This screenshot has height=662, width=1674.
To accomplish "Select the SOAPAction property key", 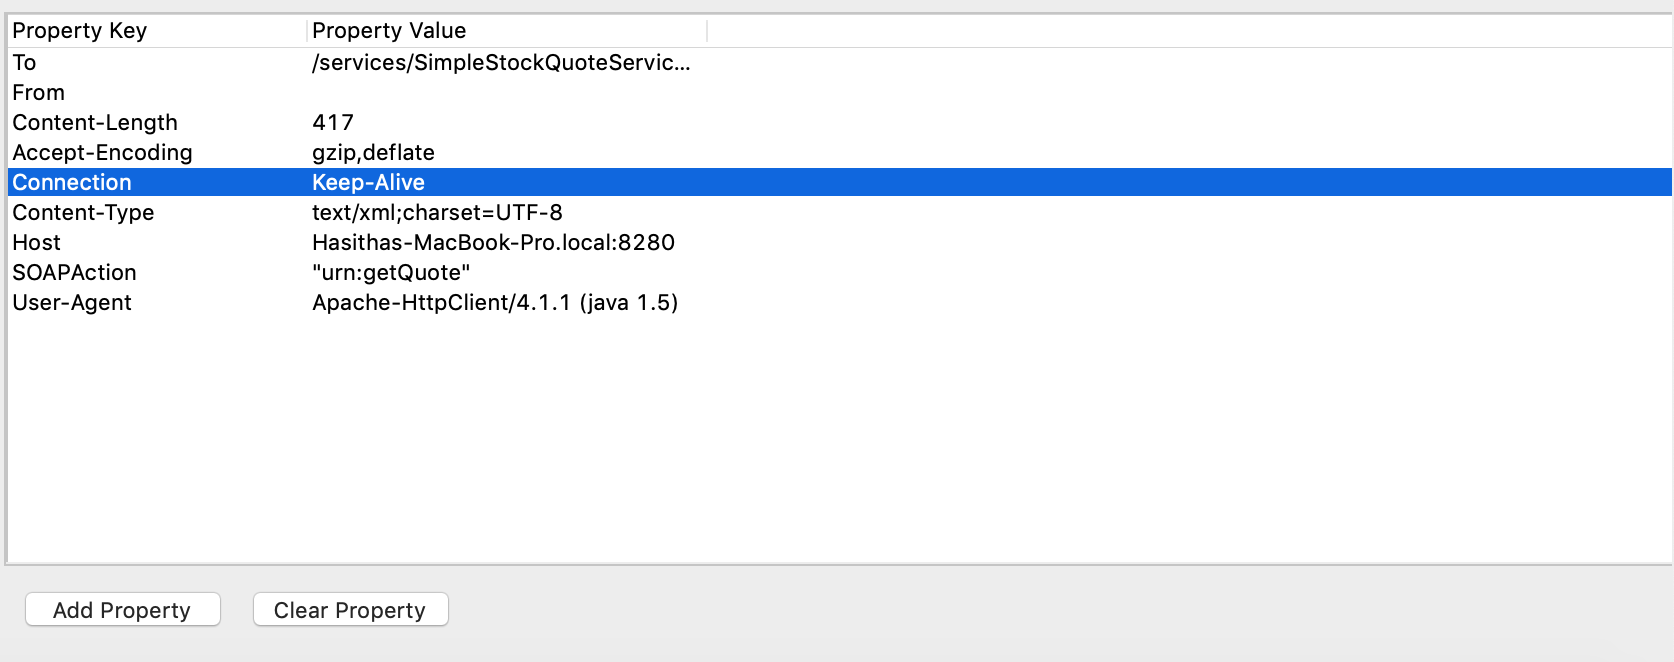I will coord(74,273).
